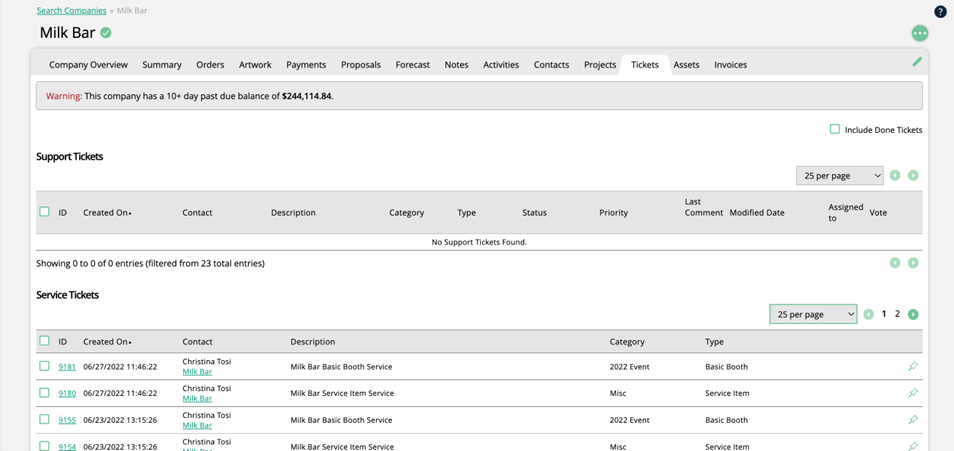Sort Support Tickets by Status column
The image size is (954, 451).
pyautogui.click(x=534, y=213)
